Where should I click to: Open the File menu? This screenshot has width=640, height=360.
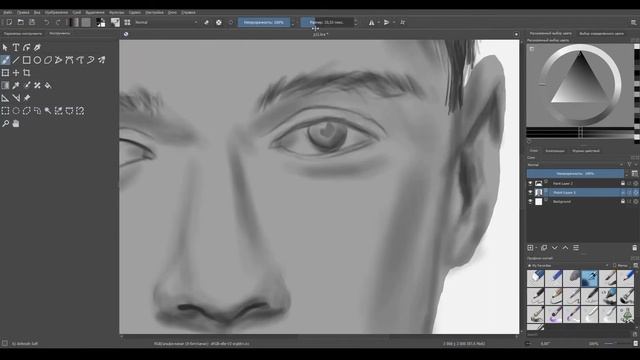(x=7, y=13)
